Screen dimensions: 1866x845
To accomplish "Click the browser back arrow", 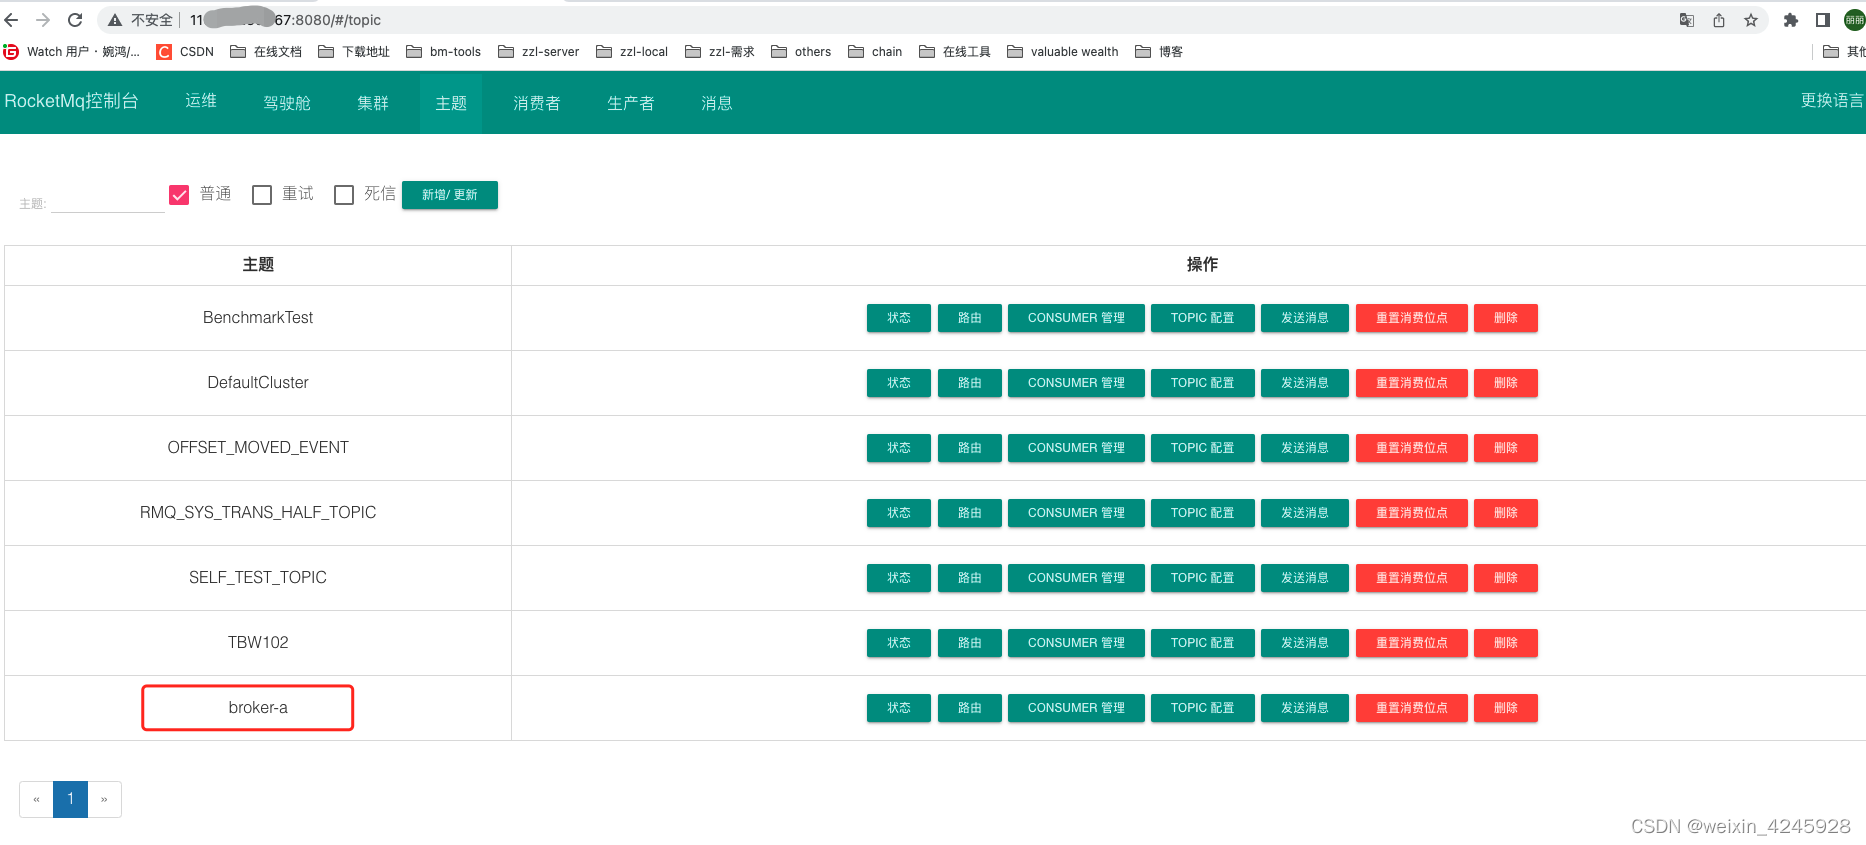I will pyautogui.click(x=12, y=20).
